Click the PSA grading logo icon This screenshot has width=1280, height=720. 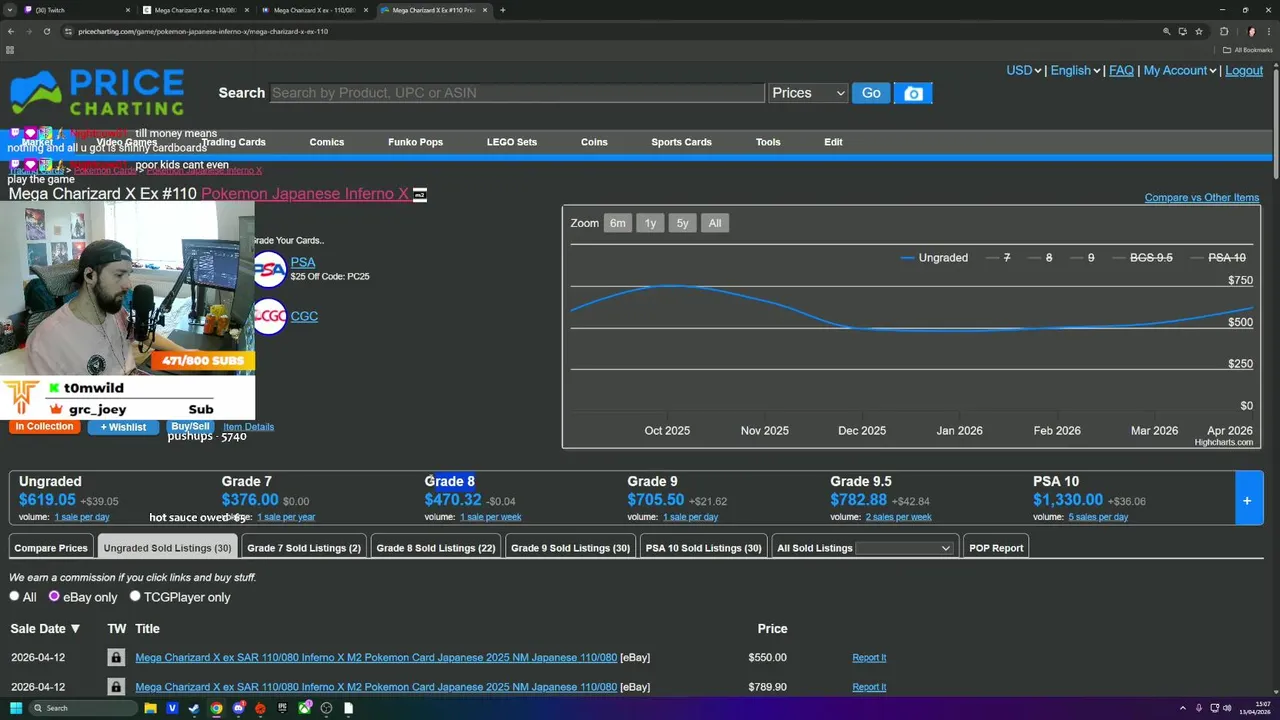269,269
